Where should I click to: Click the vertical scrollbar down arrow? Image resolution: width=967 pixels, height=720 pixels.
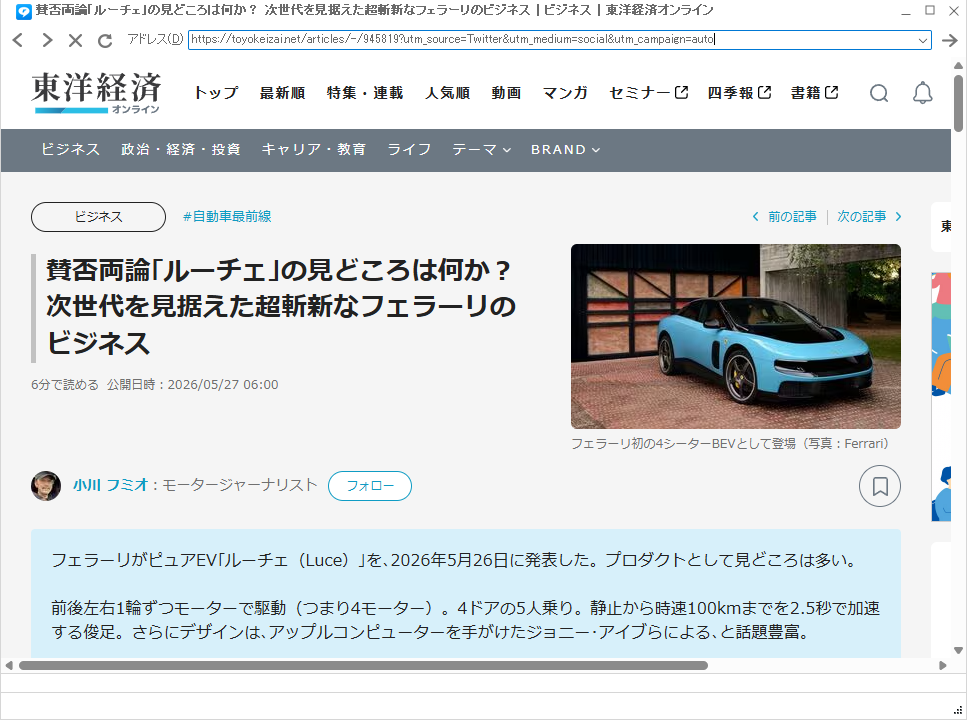coord(958,650)
